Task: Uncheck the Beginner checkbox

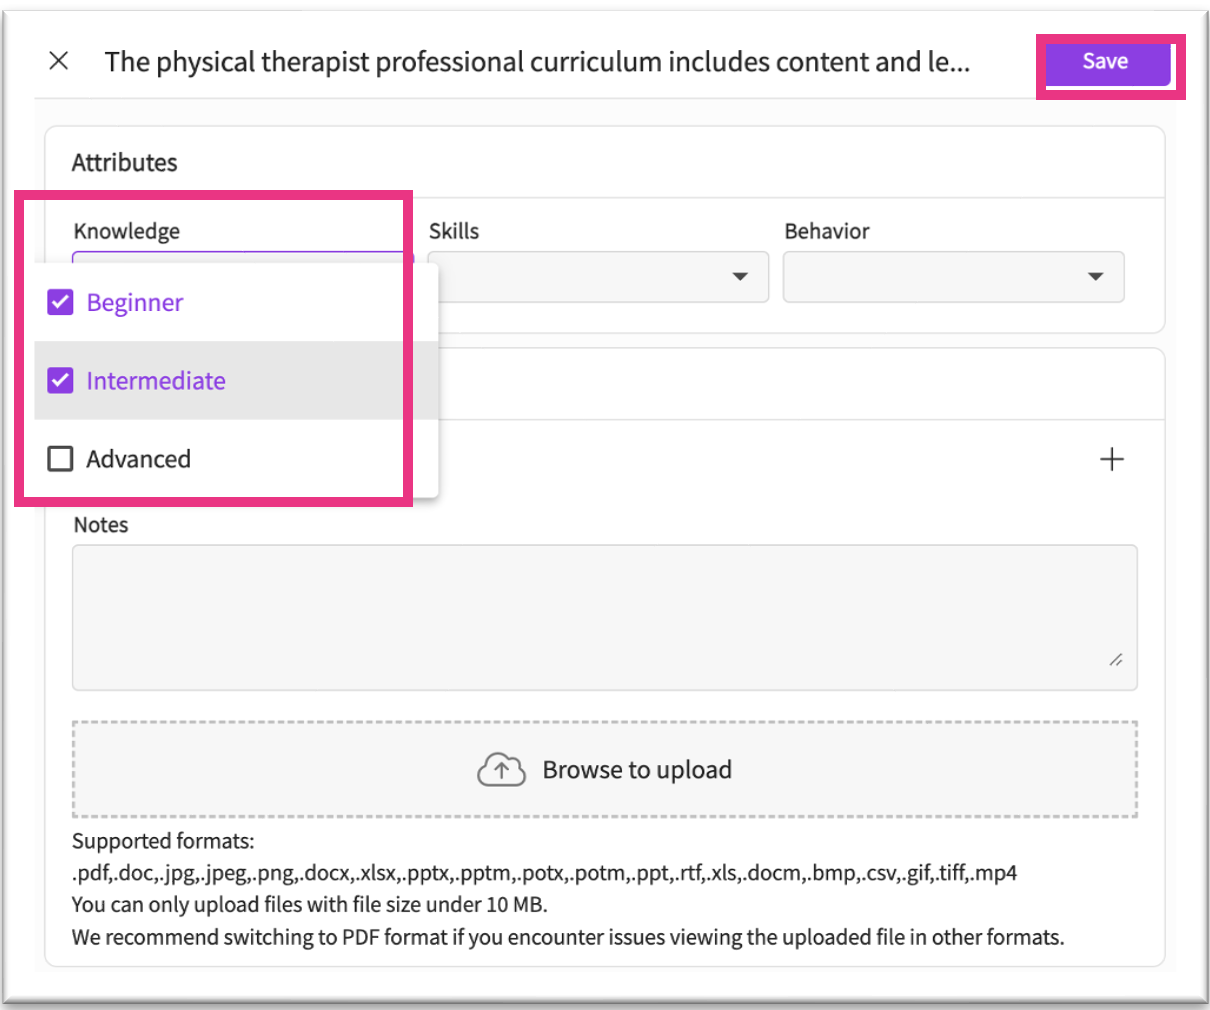Action: pyautogui.click(x=61, y=302)
